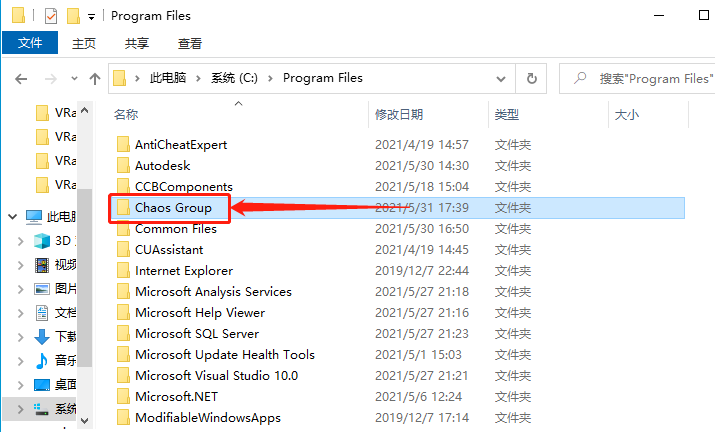Click the documents icon in sidebar
715x432 pixels.
[x=42, y=313]
